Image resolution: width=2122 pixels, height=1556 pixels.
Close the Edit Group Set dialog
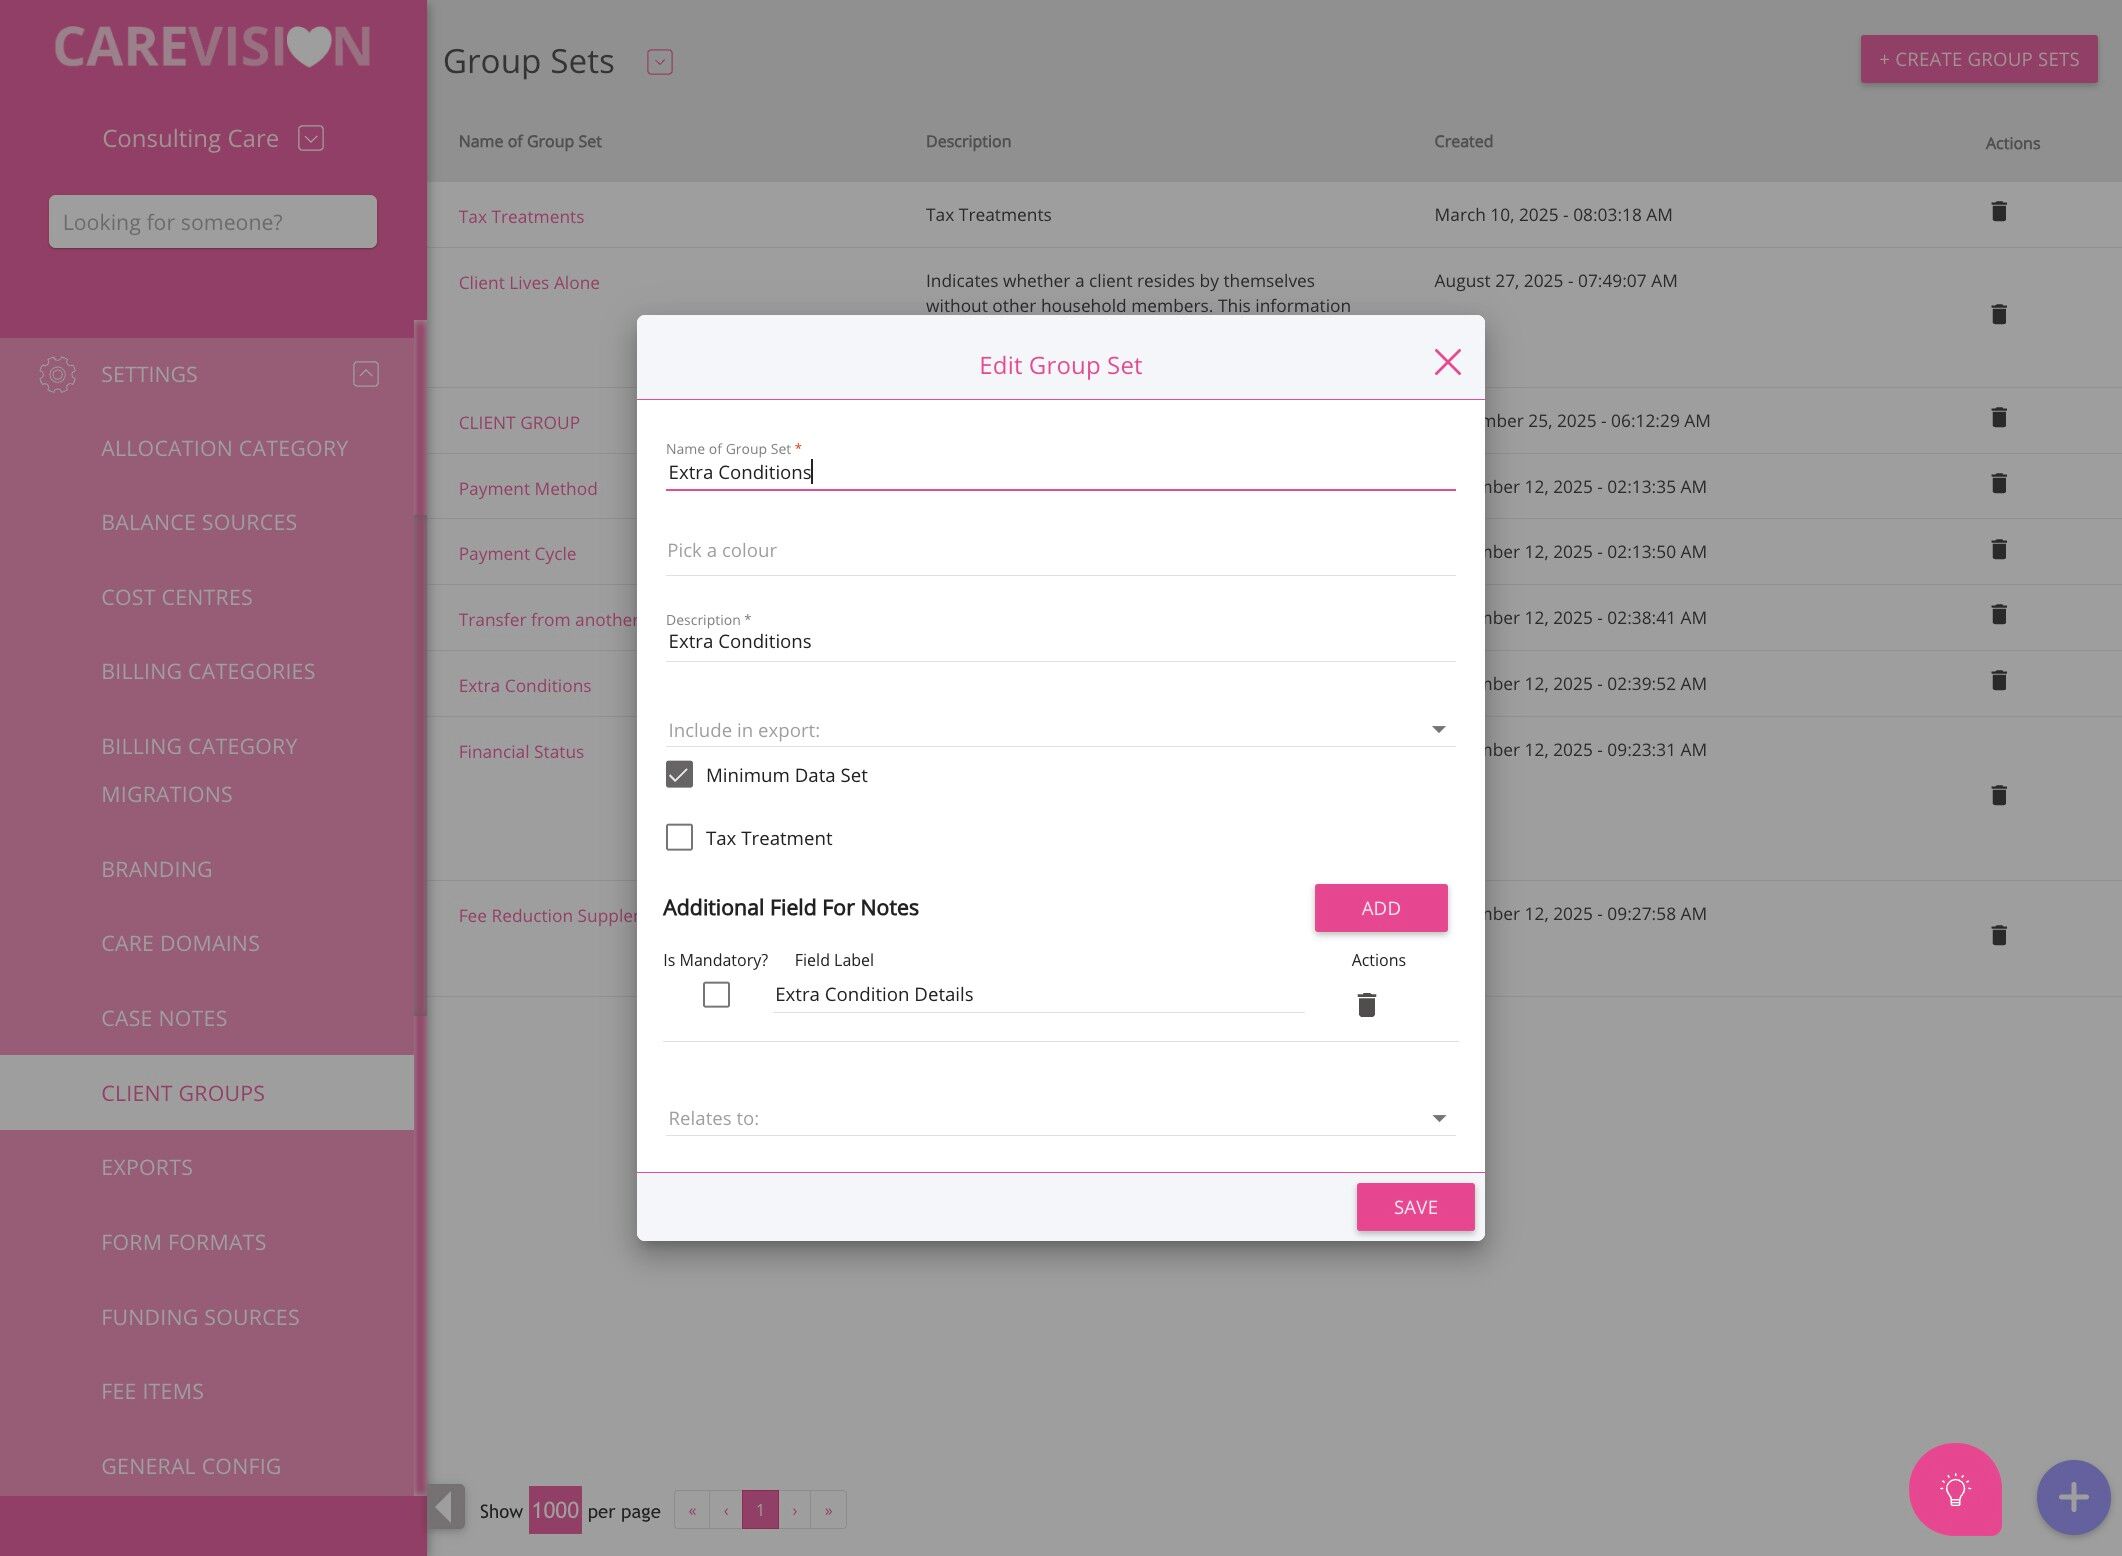[x=1447, y=362]
